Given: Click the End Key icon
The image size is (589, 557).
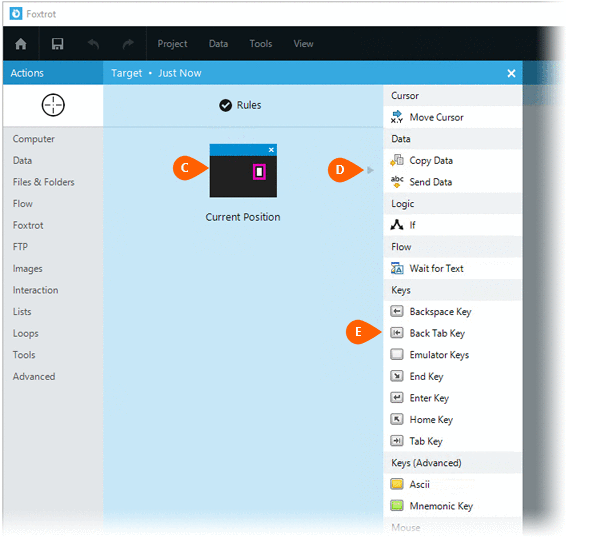Looking at the screenshot, I should tap(397, 376).
